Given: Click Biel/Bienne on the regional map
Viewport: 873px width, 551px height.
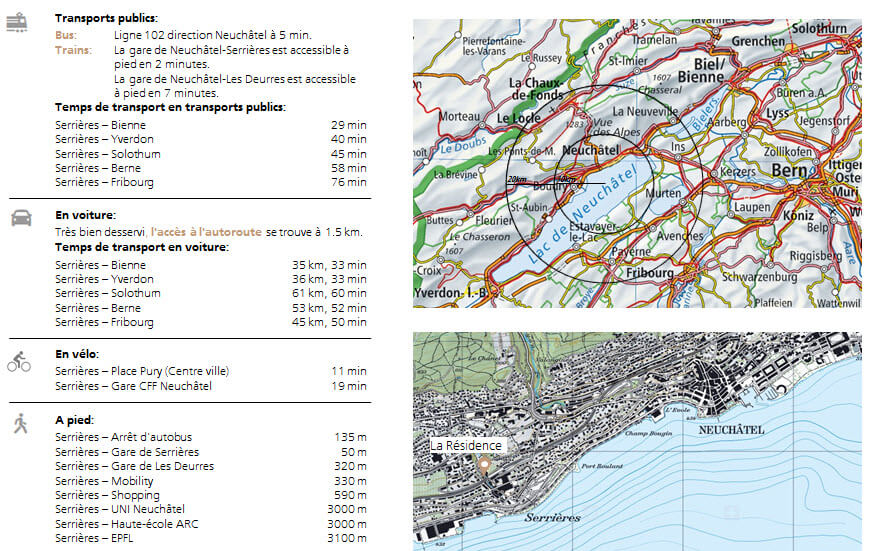Looking at the screenshot, I should click(703, 71).
